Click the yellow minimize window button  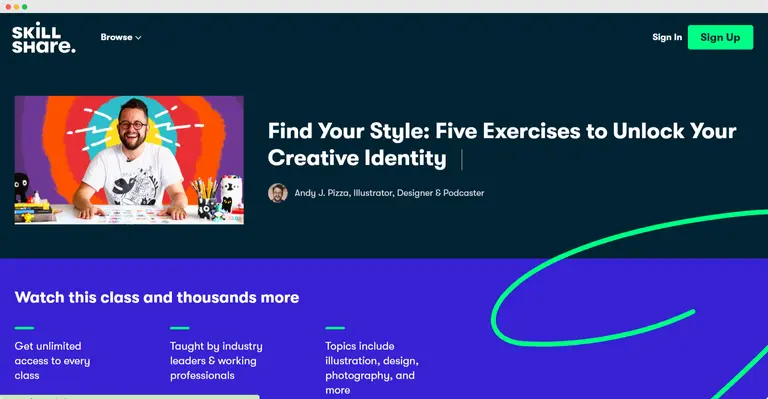point(16,7)
